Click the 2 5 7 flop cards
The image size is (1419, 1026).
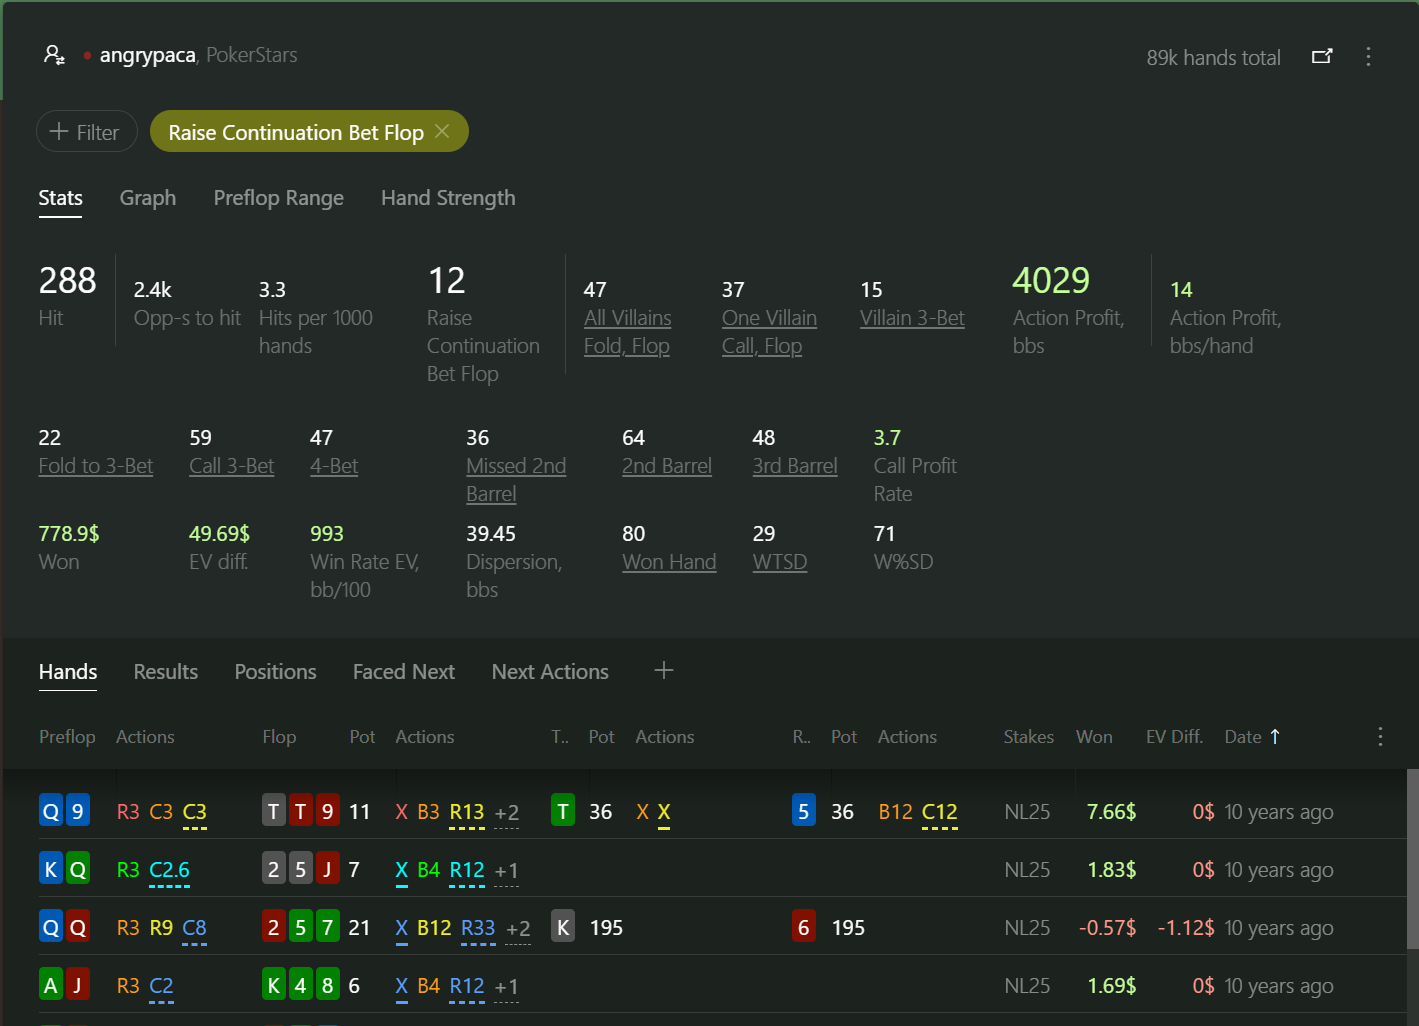(301, 927)
